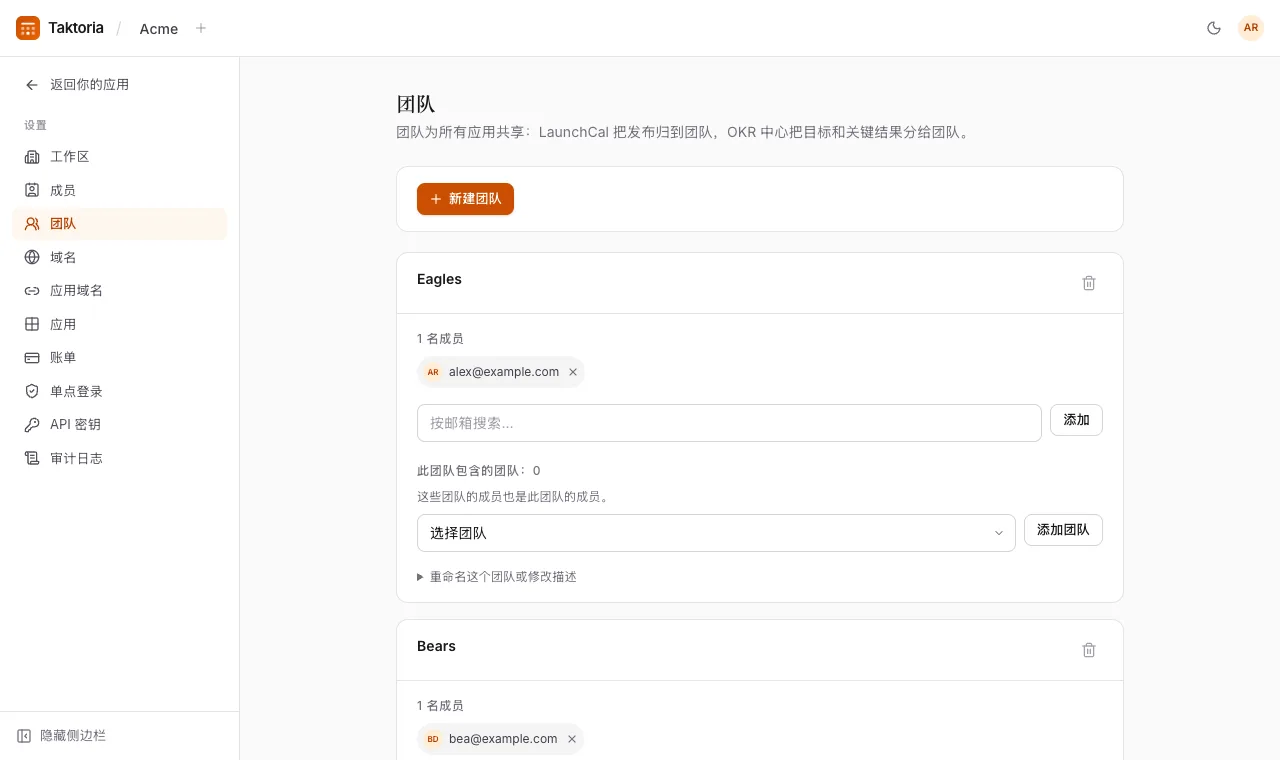Click the 1 名成员 label in Eagles

(x=440, y=339)
